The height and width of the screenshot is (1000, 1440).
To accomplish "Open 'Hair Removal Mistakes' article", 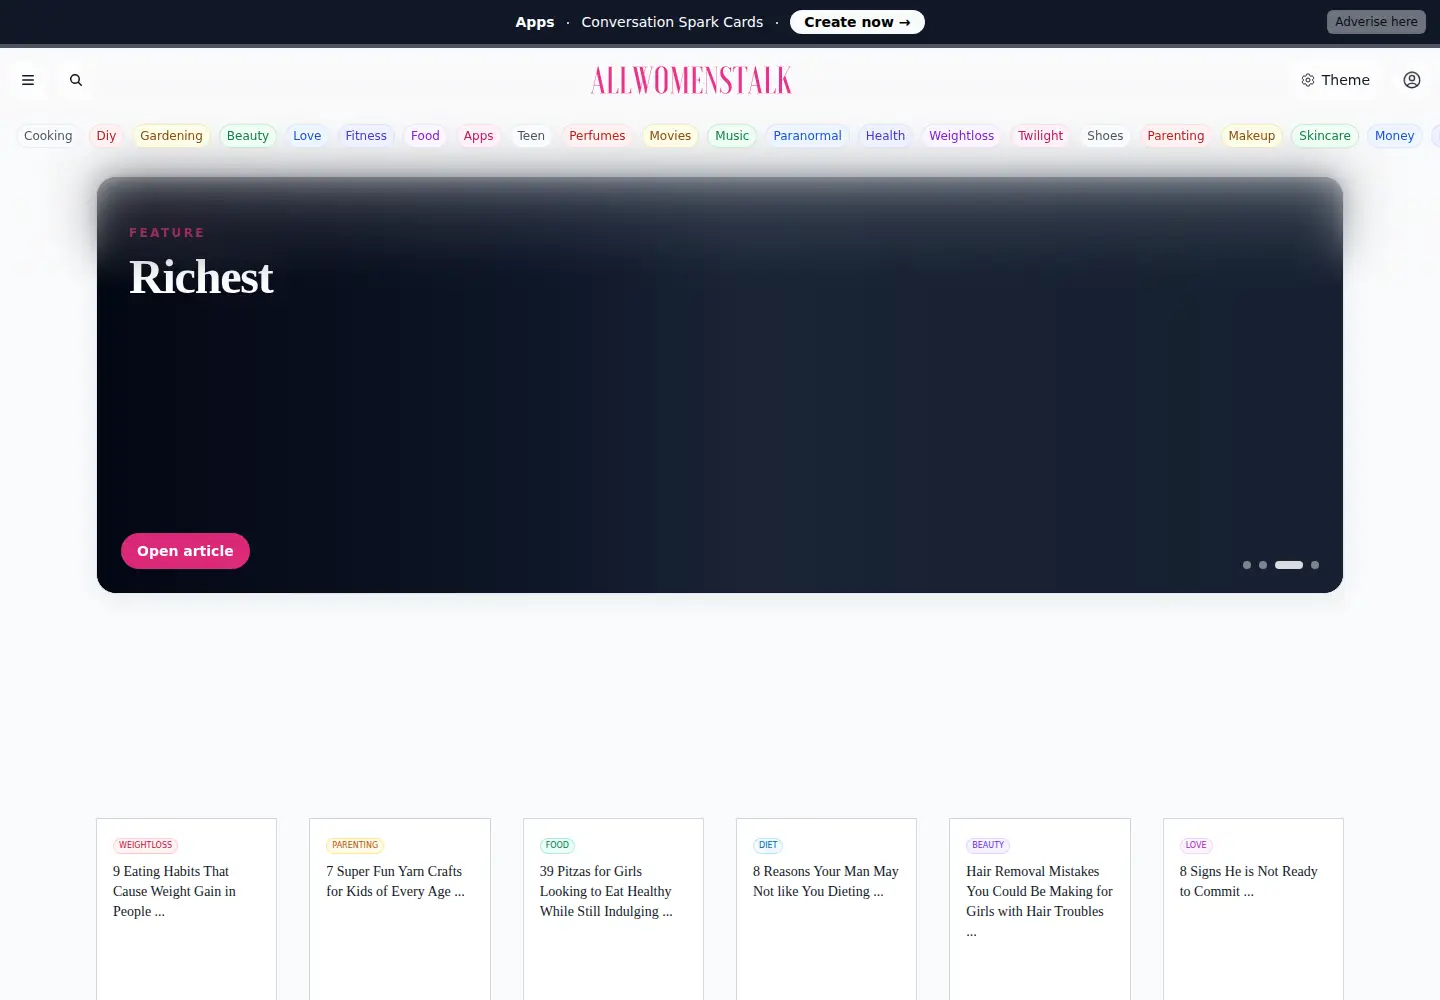I will coord(1039,901).
